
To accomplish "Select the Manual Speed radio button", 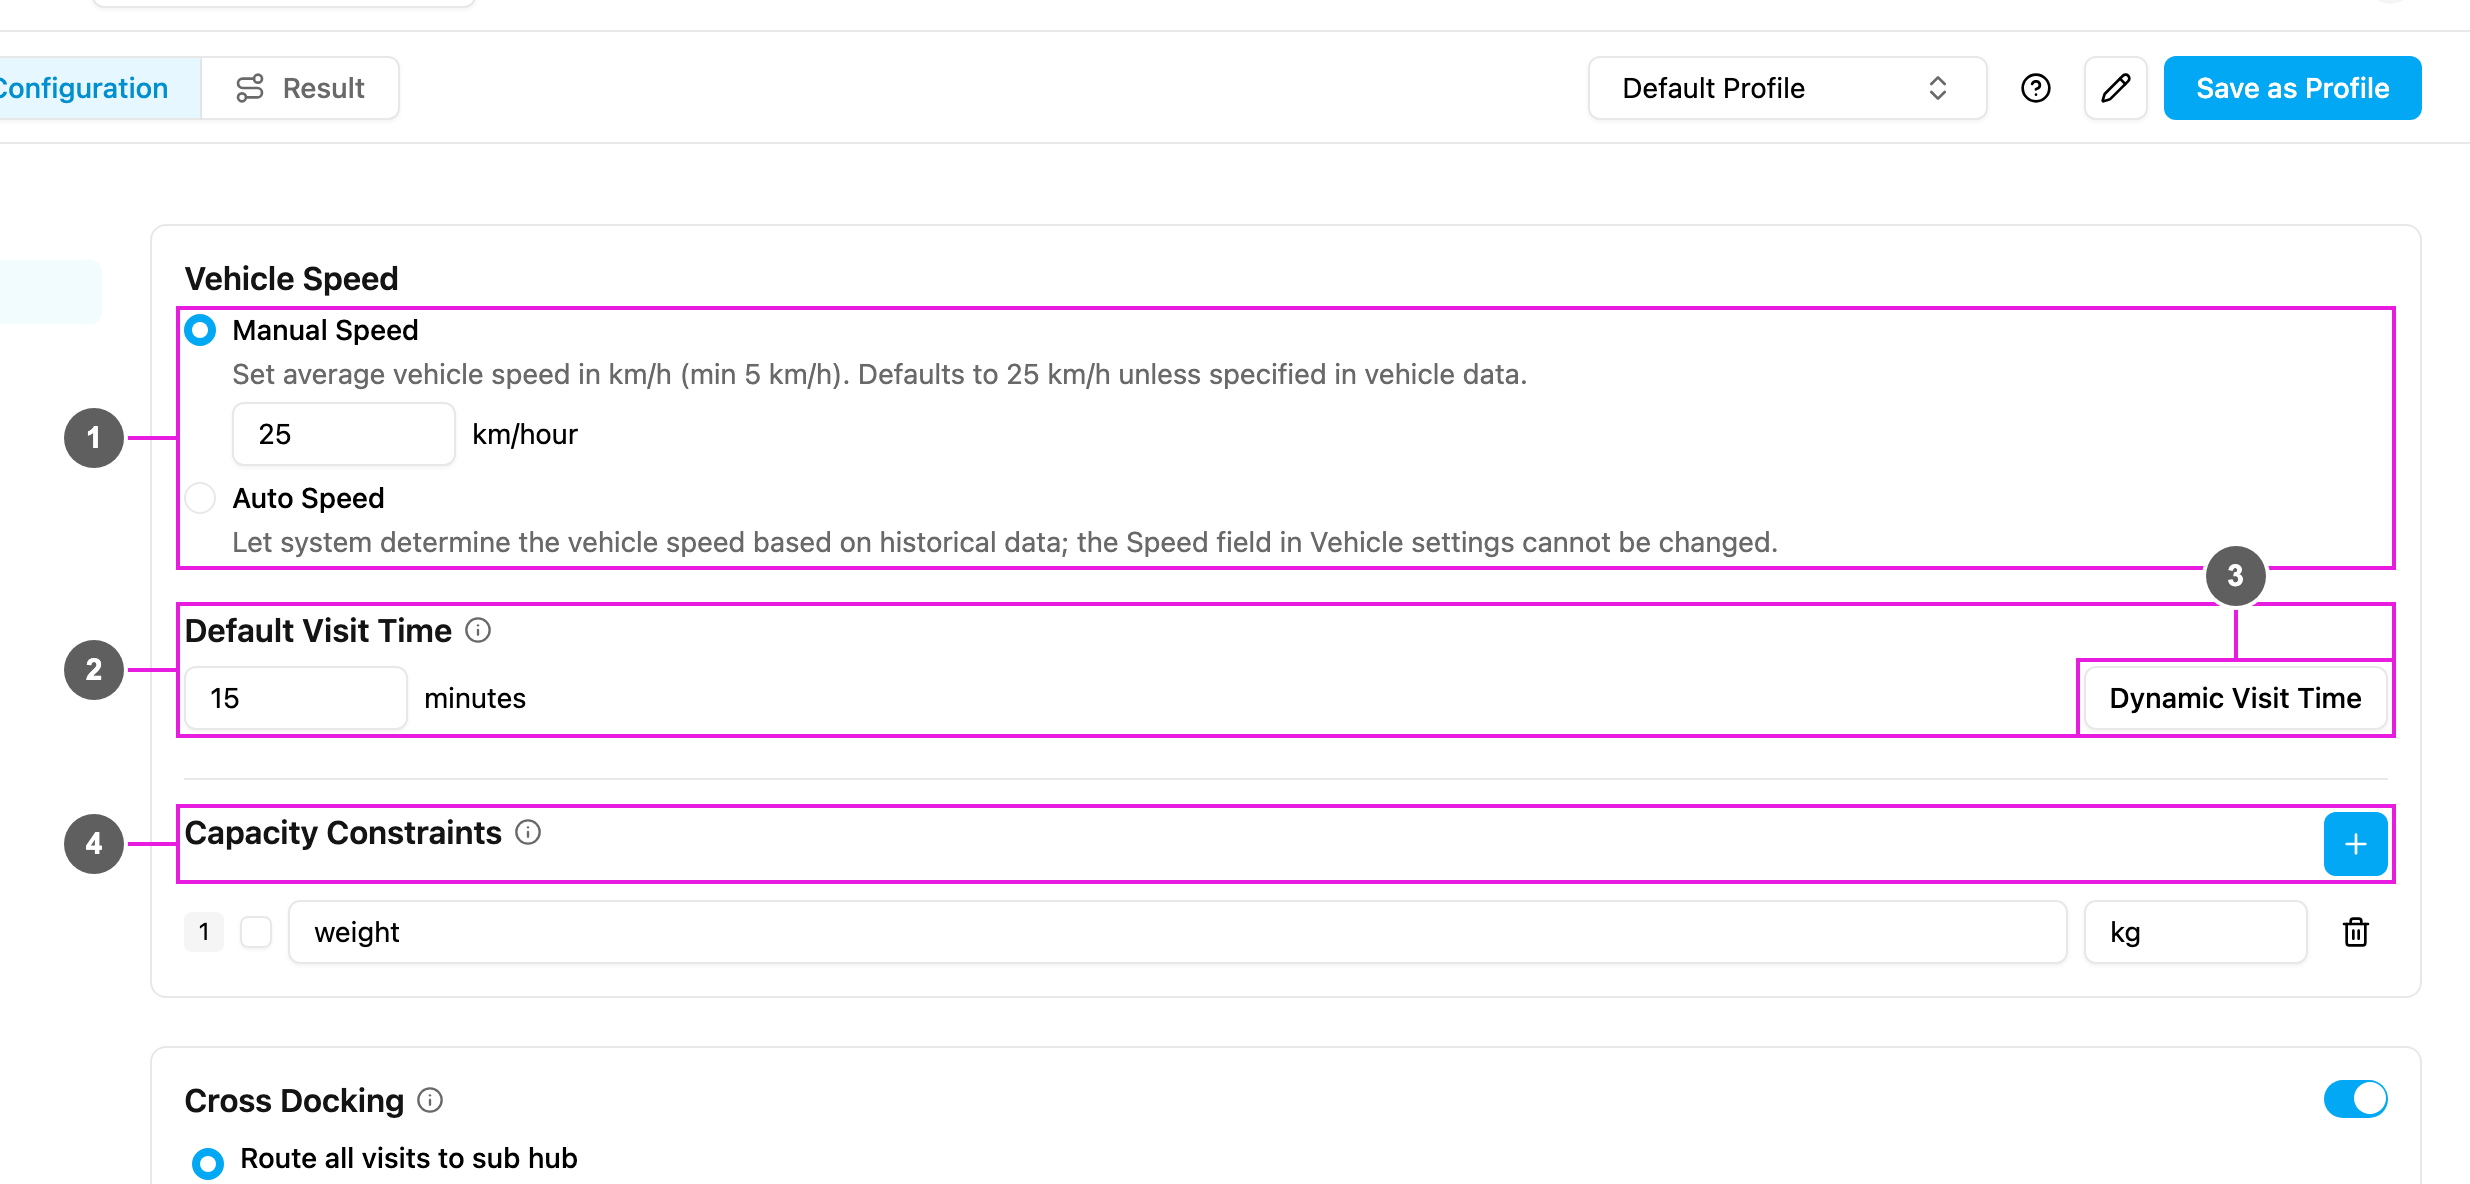I will tap(200, 330).
